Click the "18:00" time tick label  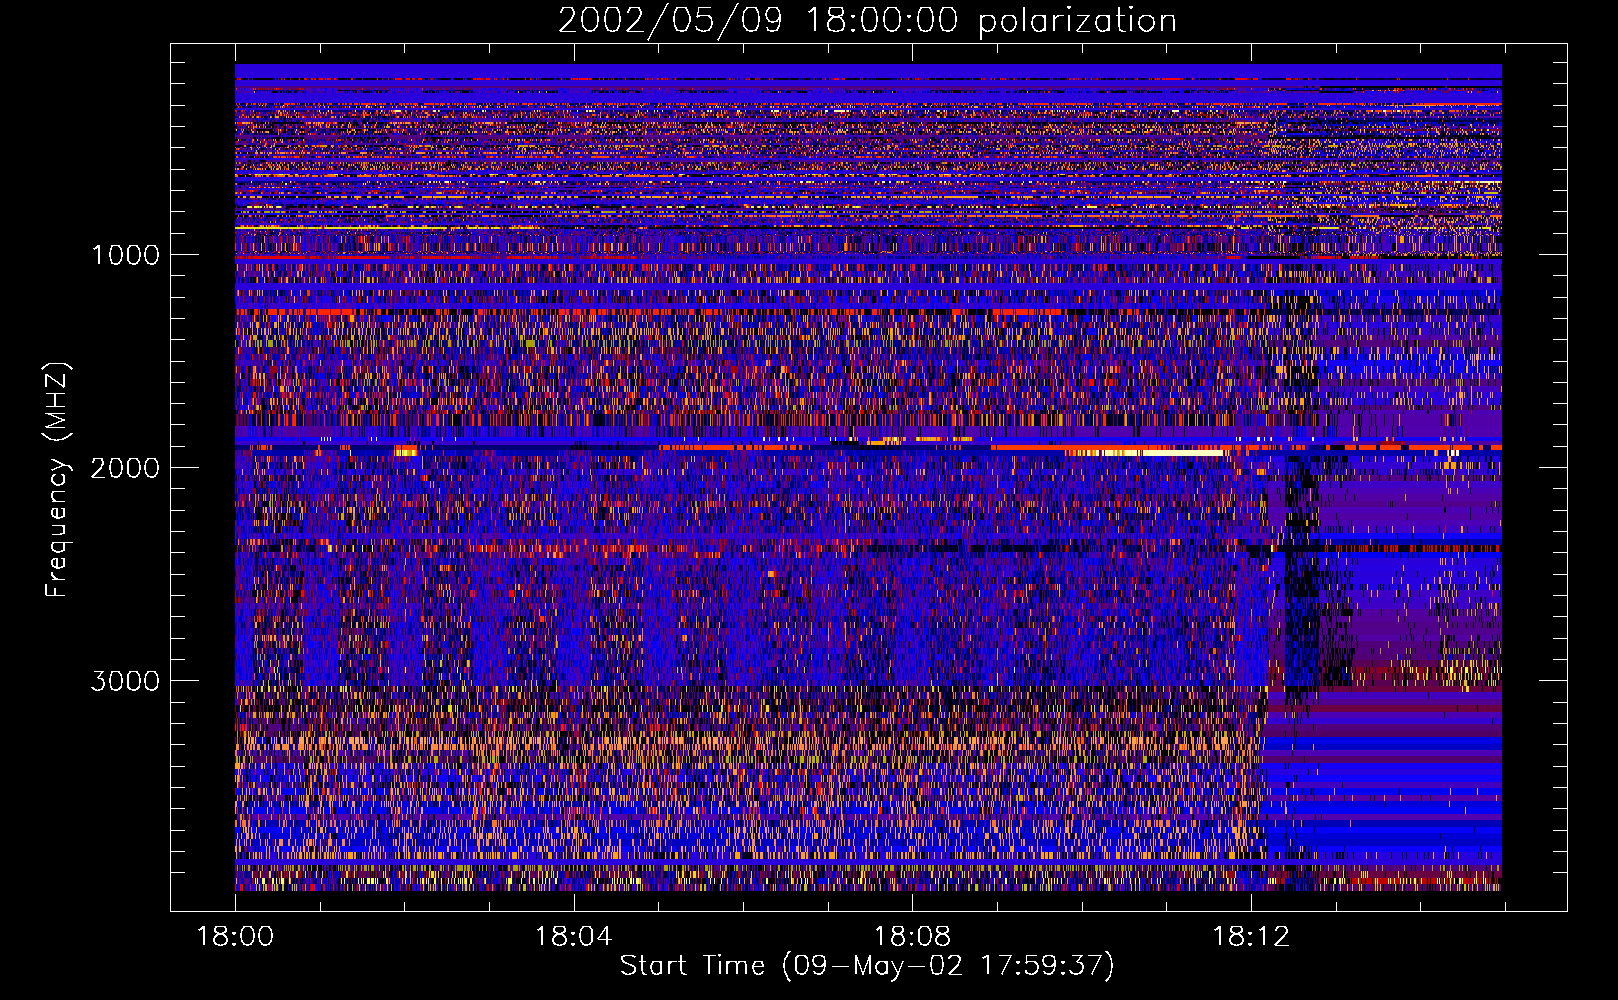(235, 937)
